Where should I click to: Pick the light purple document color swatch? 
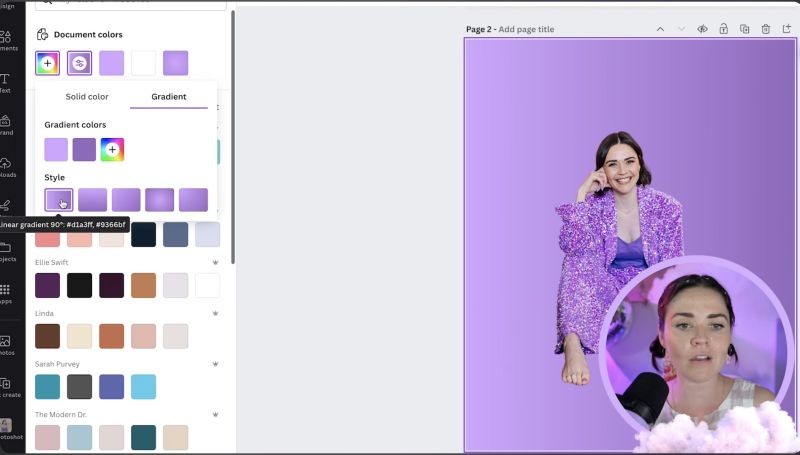tap(112, 63)
